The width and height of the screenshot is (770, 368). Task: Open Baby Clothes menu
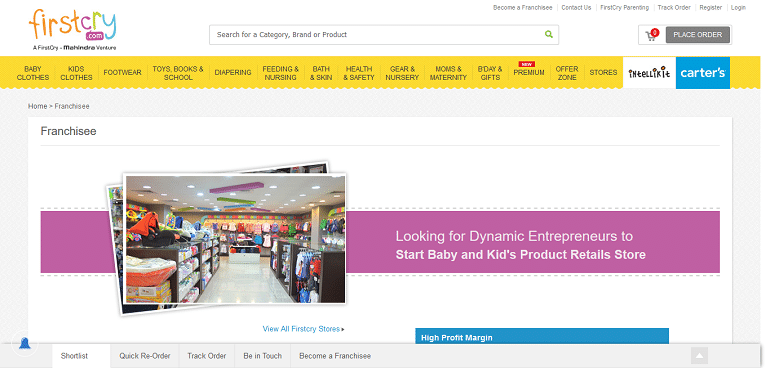pos(33,73)
